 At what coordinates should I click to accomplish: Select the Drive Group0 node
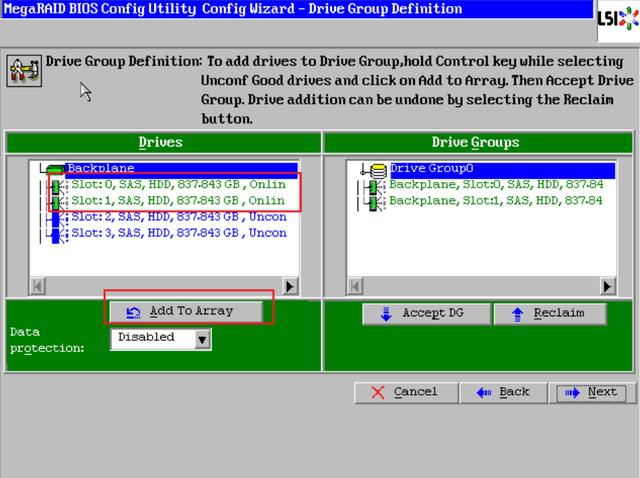(502, 170)
